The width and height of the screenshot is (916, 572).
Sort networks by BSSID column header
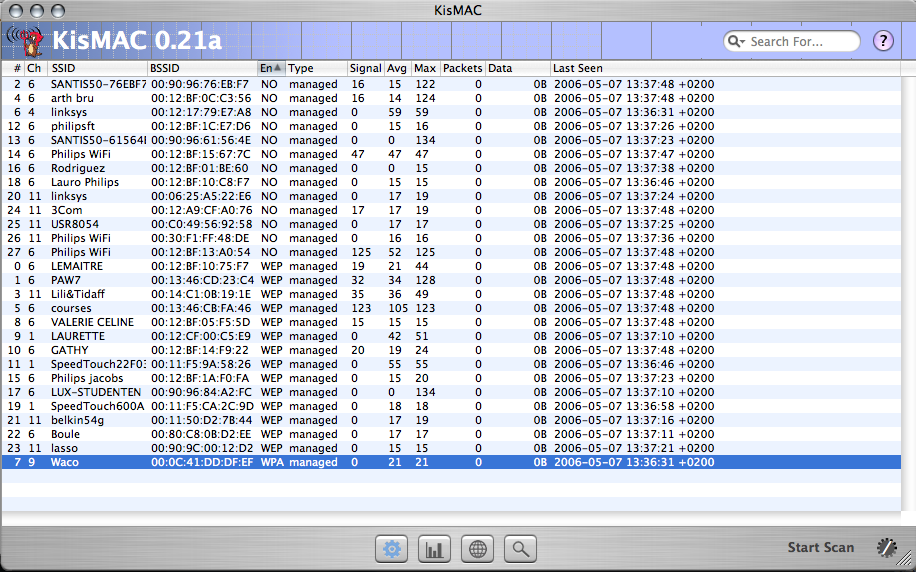click(200, 68)
